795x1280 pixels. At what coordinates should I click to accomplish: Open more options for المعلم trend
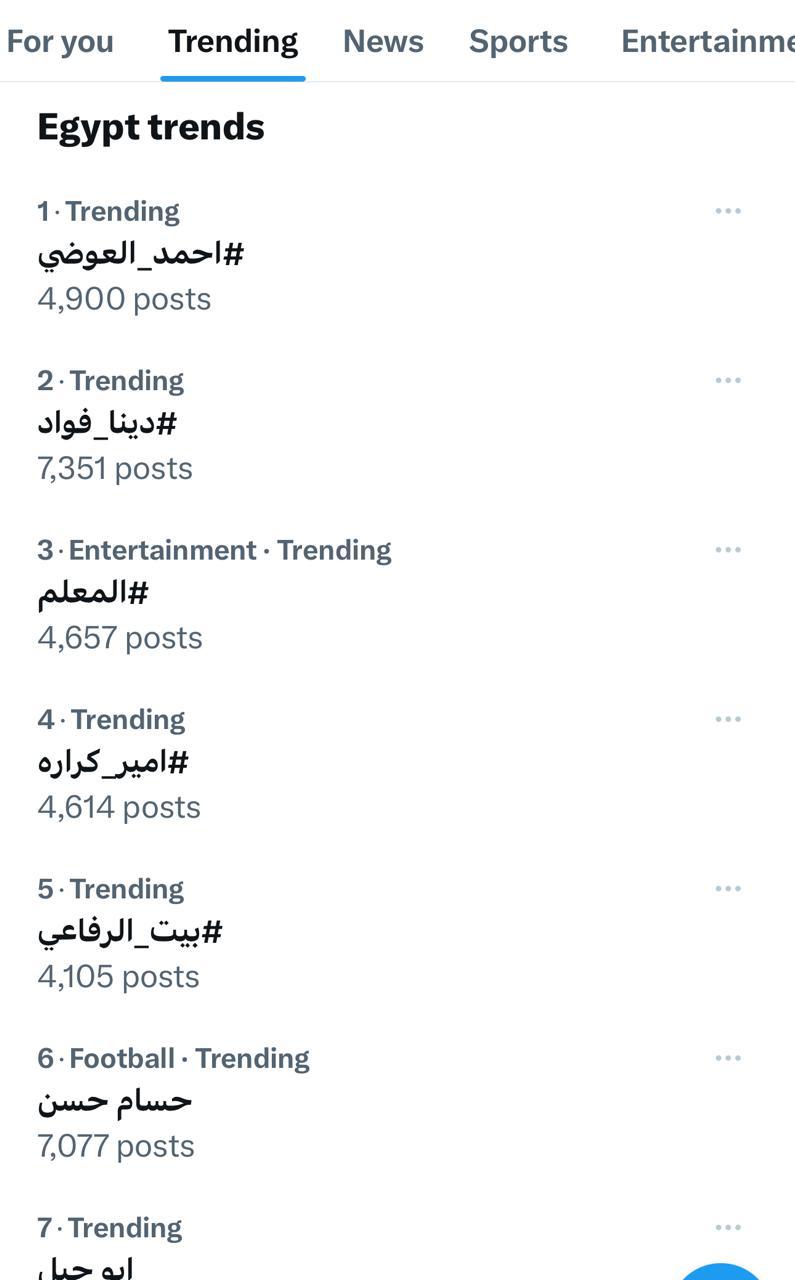(x=728, y=550)
